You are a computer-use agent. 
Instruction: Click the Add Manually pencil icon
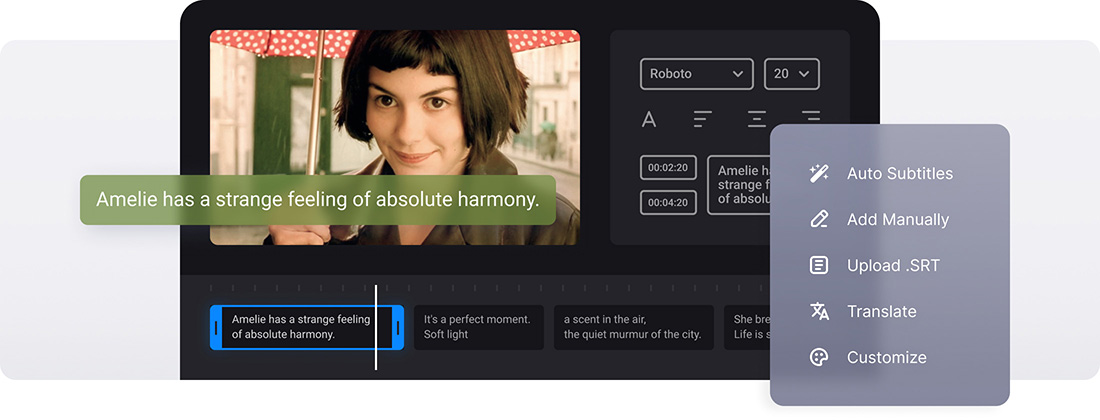click(x=819, y=219)
